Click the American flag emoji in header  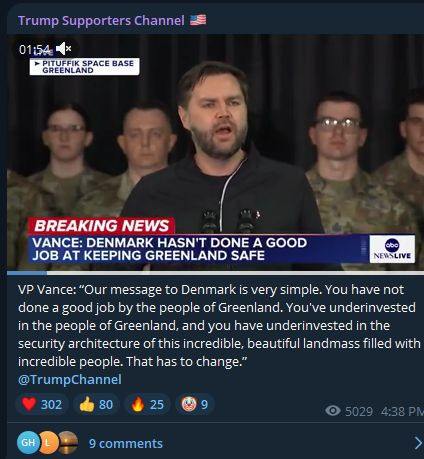pyautogui.click(x=198, y=20)
